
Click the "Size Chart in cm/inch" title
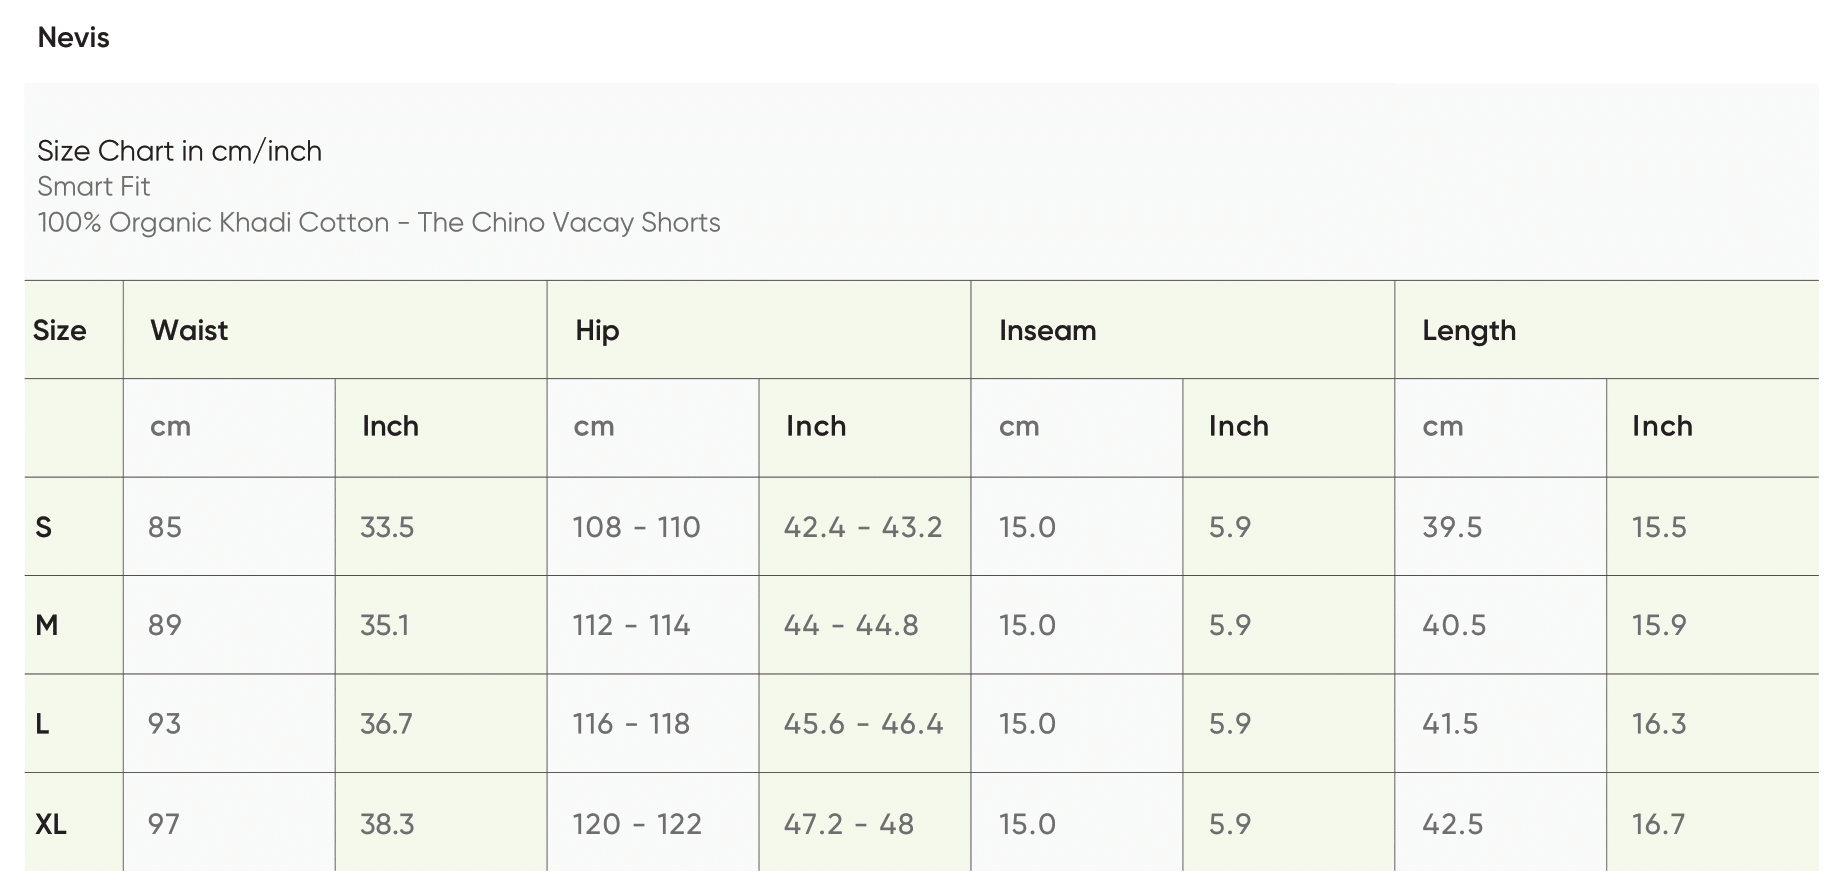click(x=179, y=151)
